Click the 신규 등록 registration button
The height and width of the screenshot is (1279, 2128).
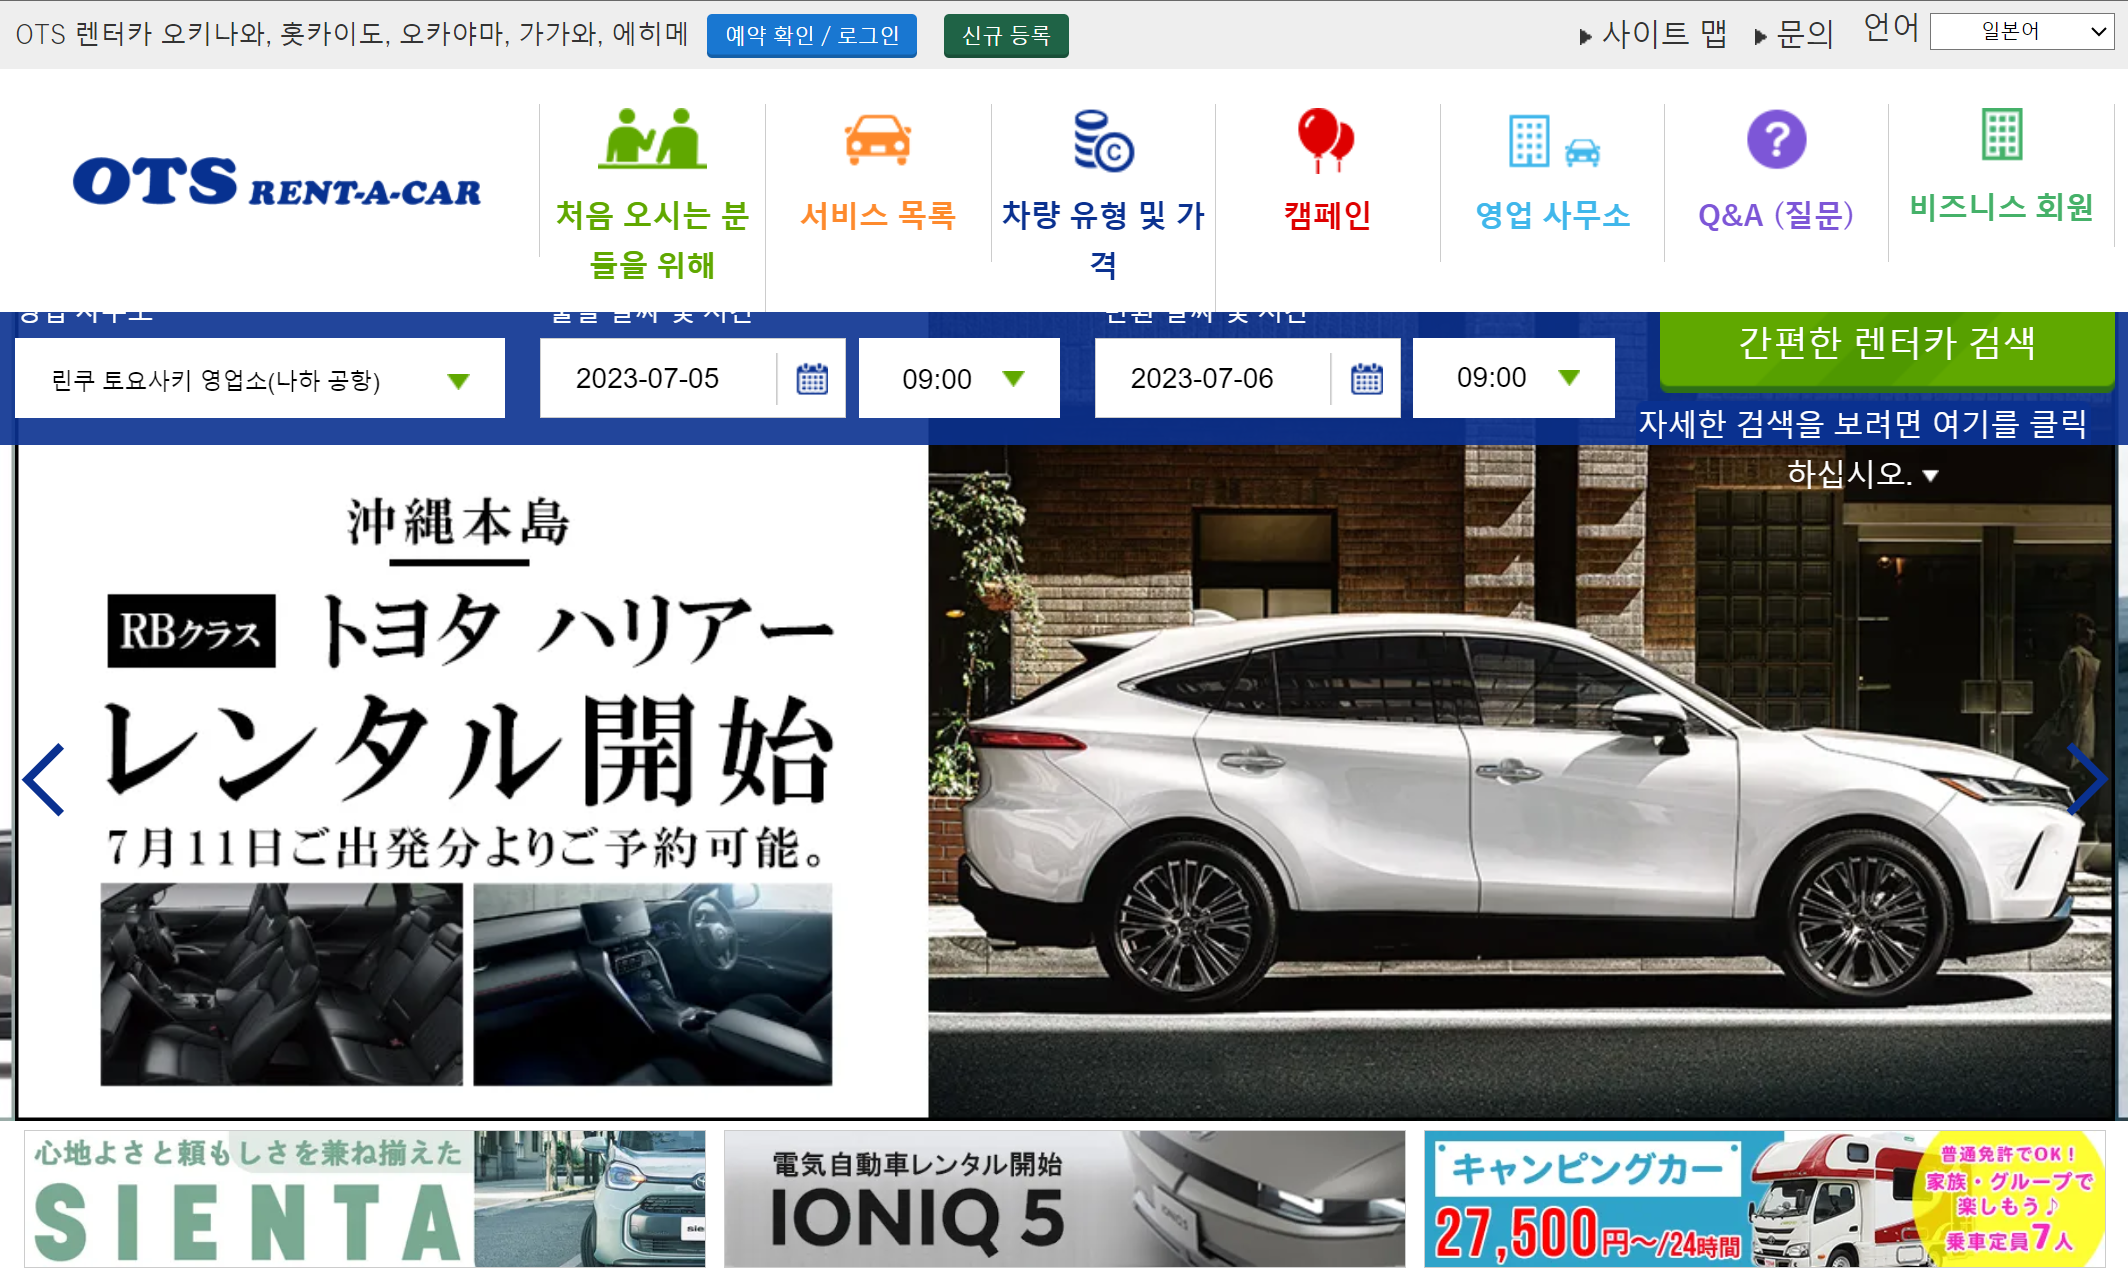(x=1005, y=36)
